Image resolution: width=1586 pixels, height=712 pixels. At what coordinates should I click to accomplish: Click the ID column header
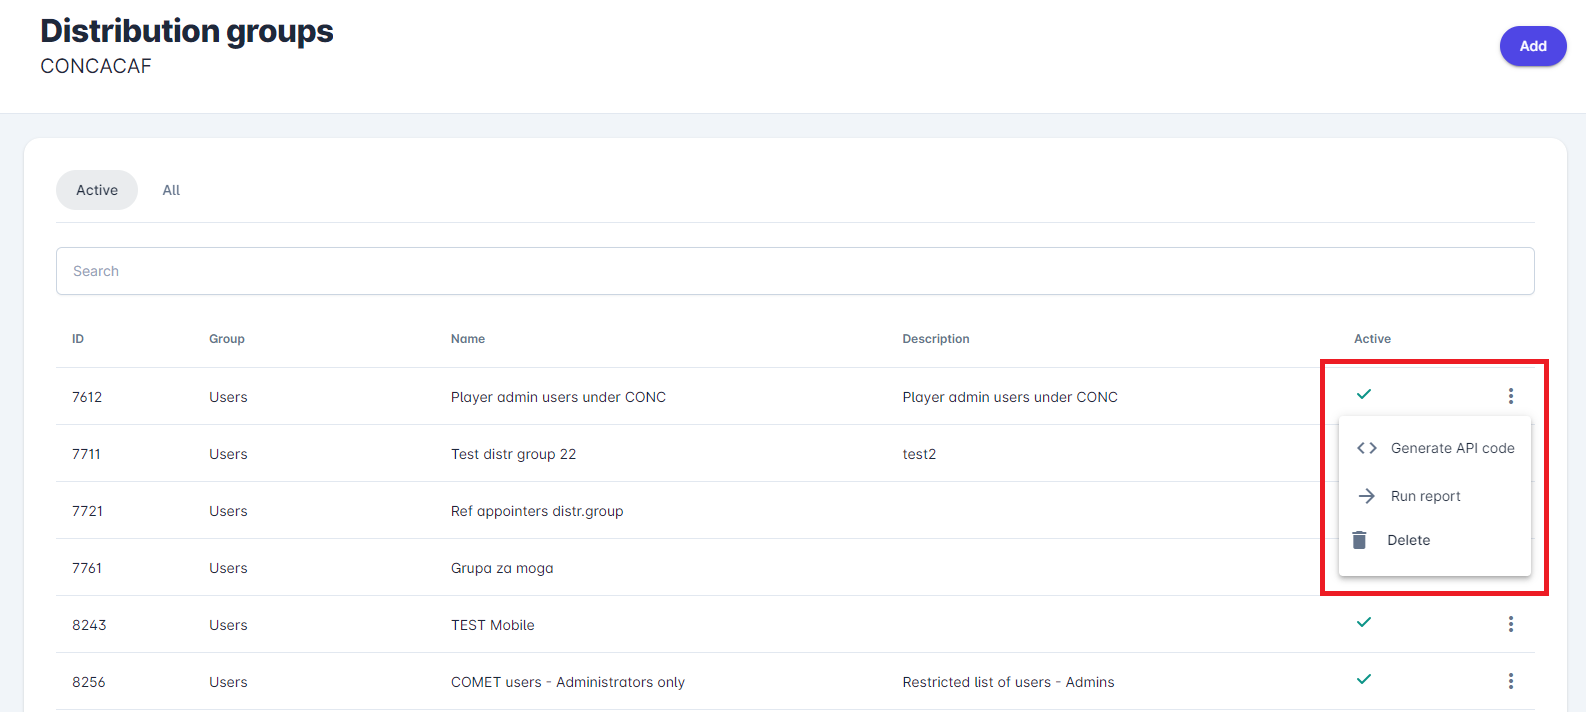78,339
